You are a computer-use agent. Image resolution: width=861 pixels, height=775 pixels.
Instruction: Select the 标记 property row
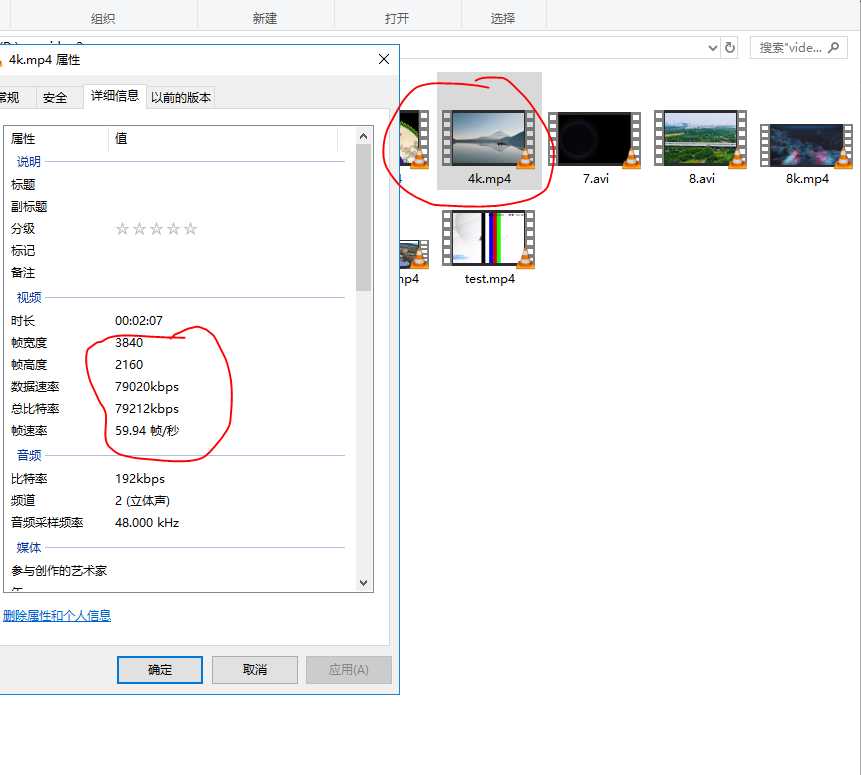click(x=177, y=250)
